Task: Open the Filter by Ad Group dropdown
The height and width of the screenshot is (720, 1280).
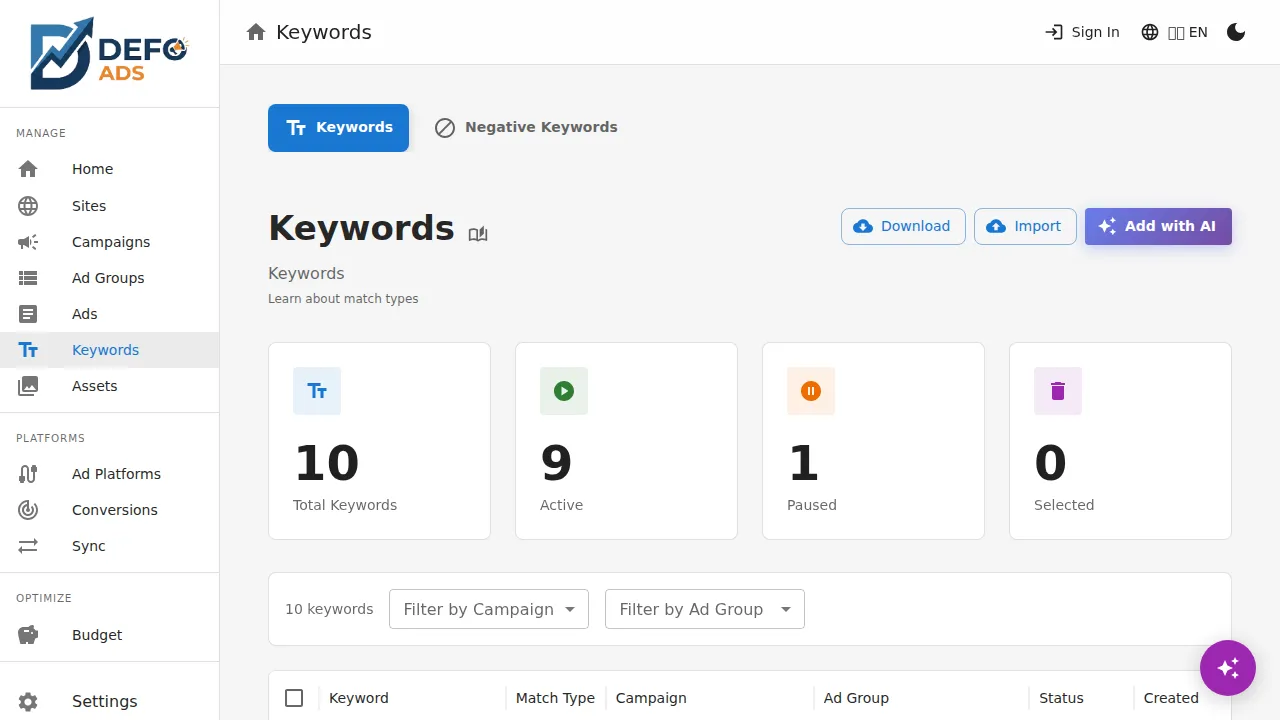Action: pos(705,609)
